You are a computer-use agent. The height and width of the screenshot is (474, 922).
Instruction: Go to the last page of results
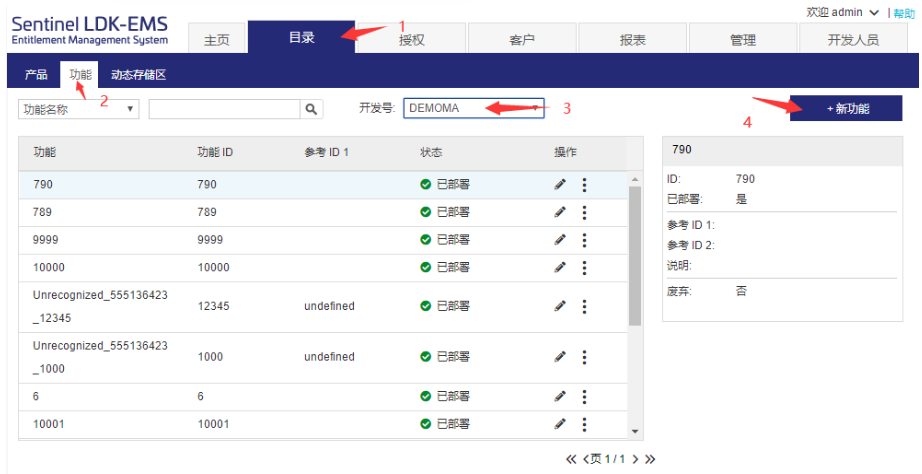(649, 459)
